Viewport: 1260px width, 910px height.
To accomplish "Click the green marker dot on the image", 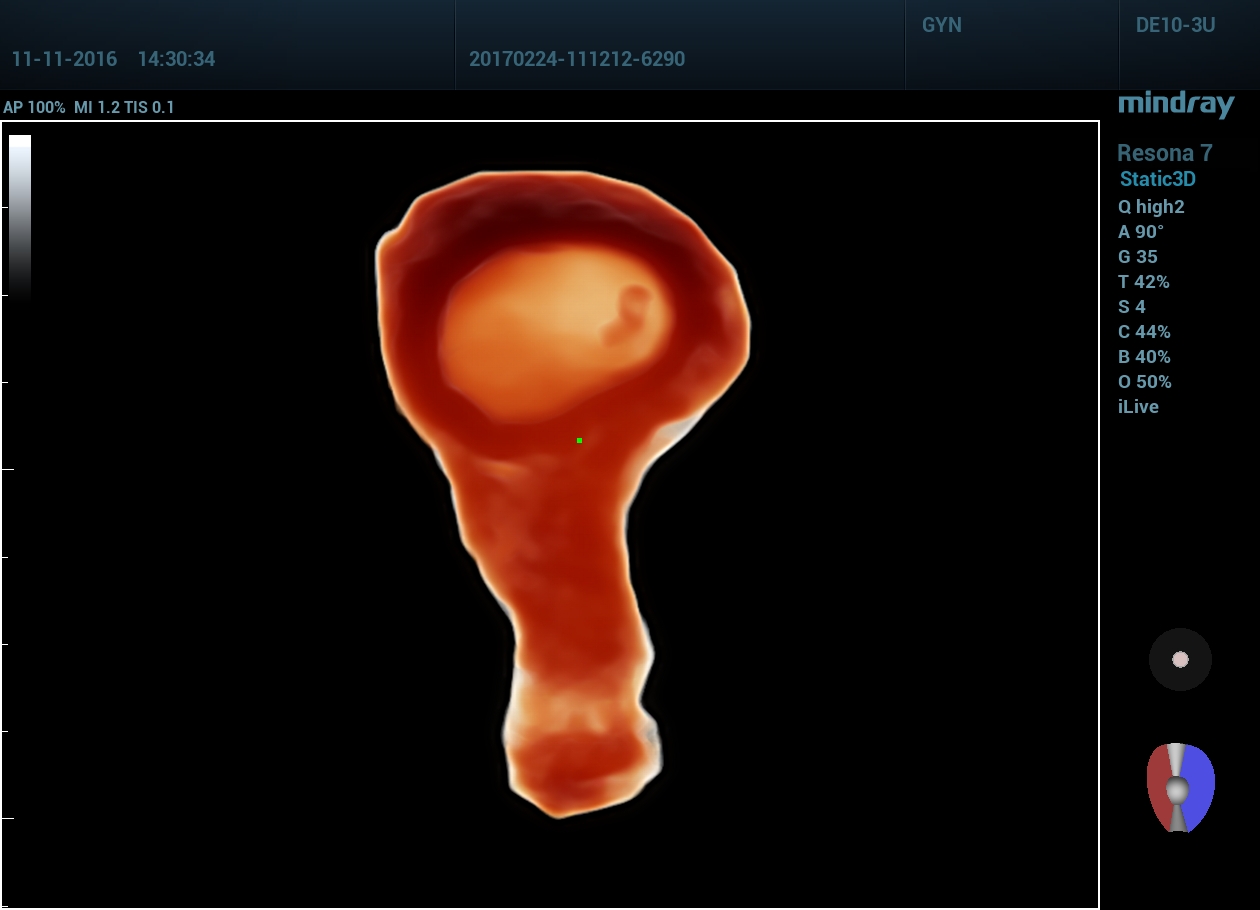I will tap(579, 440).
